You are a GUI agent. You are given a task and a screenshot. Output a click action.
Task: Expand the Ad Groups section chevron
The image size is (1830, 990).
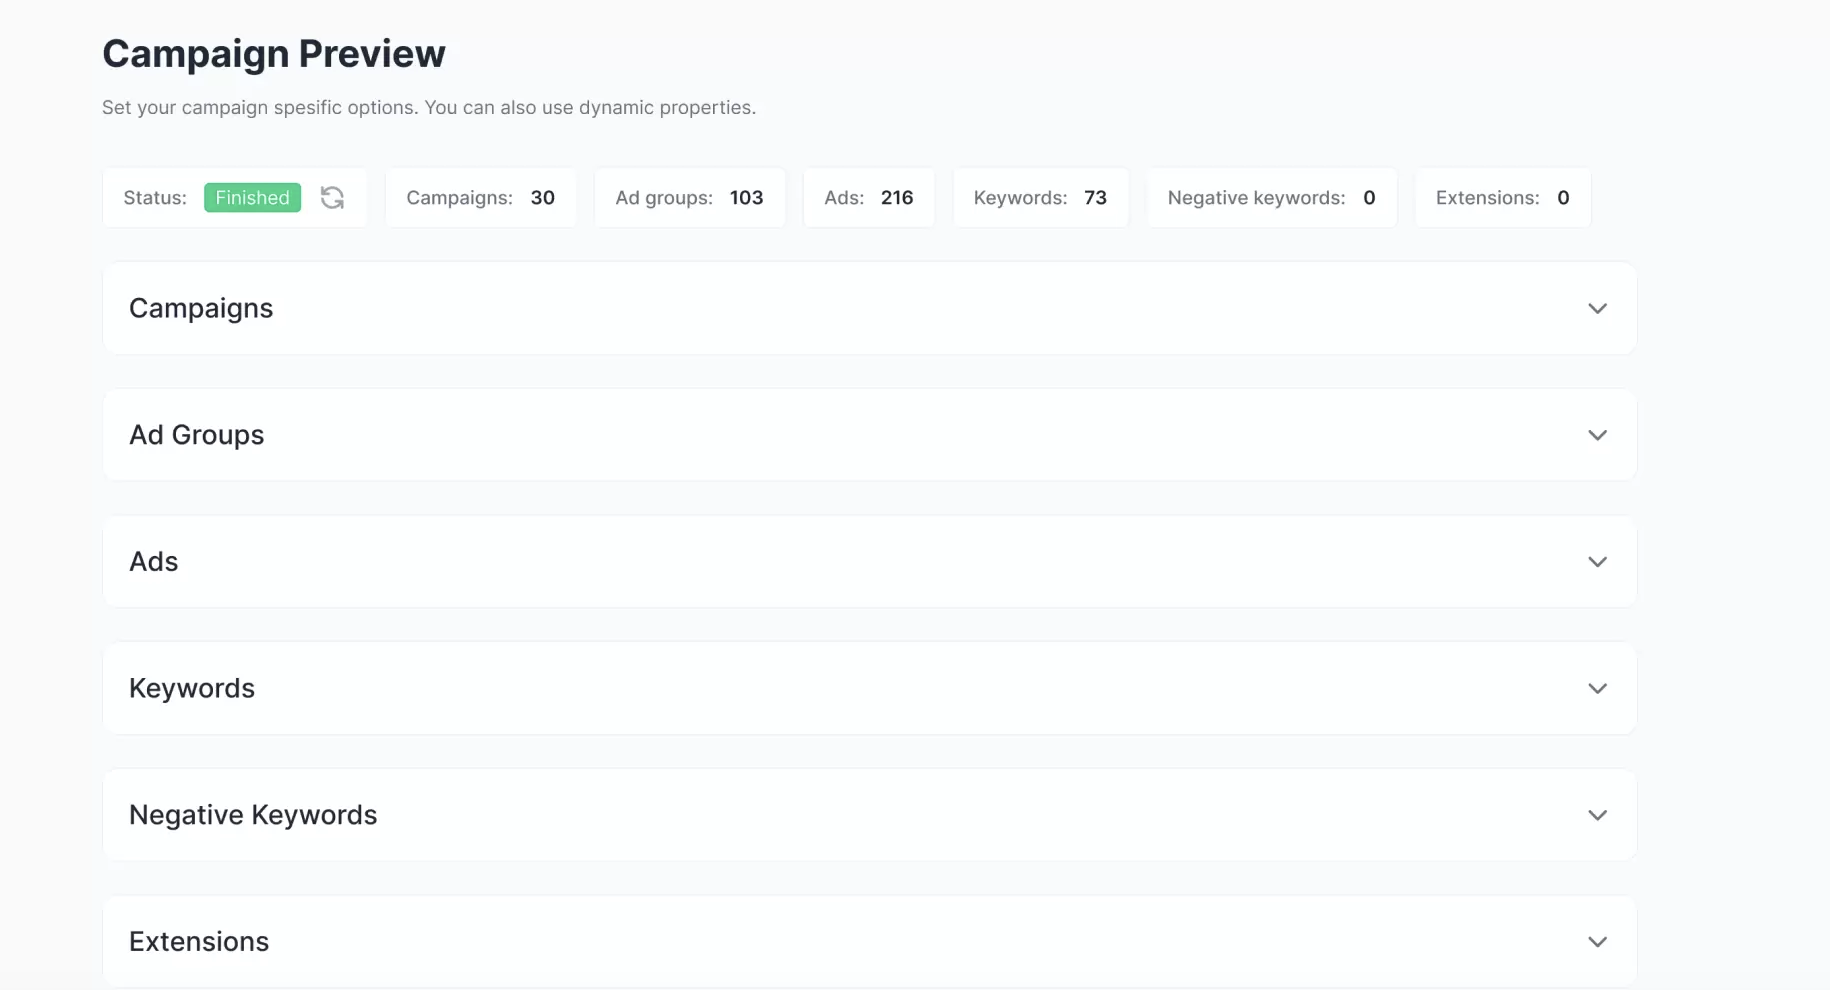1597,435
